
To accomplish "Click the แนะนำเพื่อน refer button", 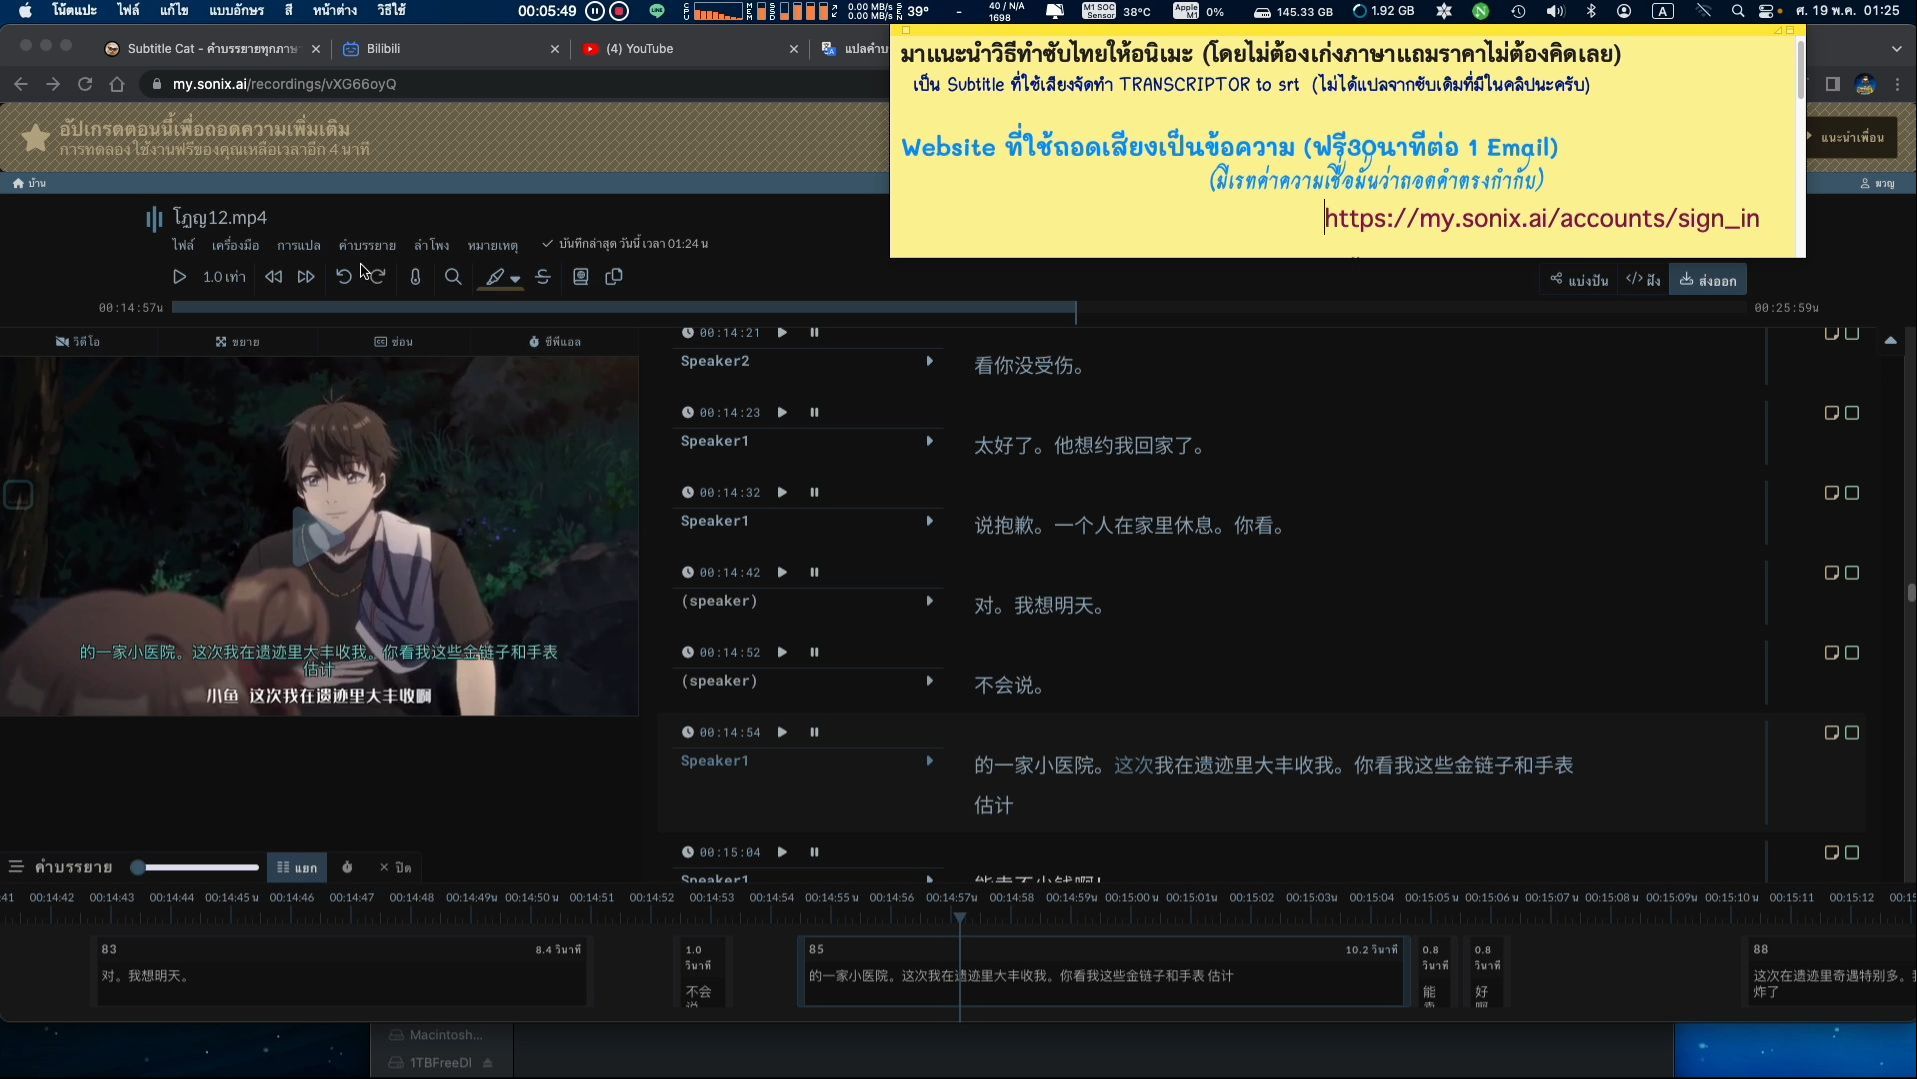I will click(1851, 137).
